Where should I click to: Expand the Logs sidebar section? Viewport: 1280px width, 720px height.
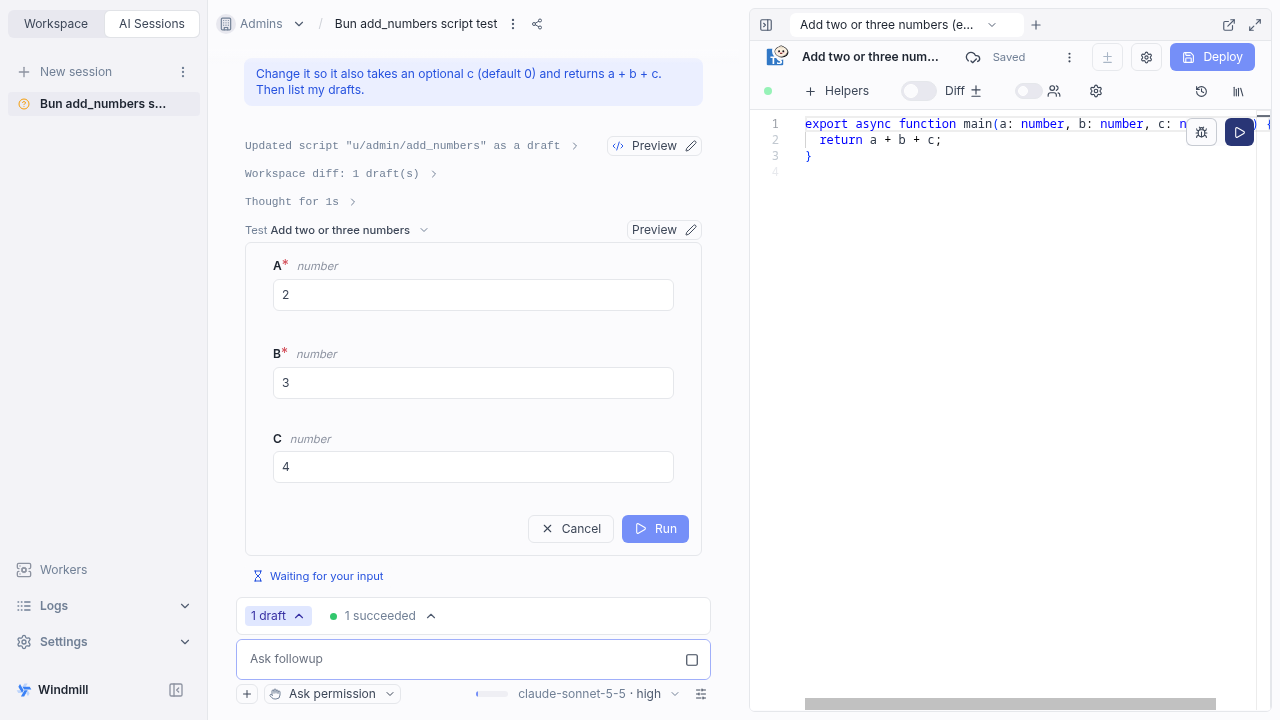pyautogui.click(x=104, y=606)
